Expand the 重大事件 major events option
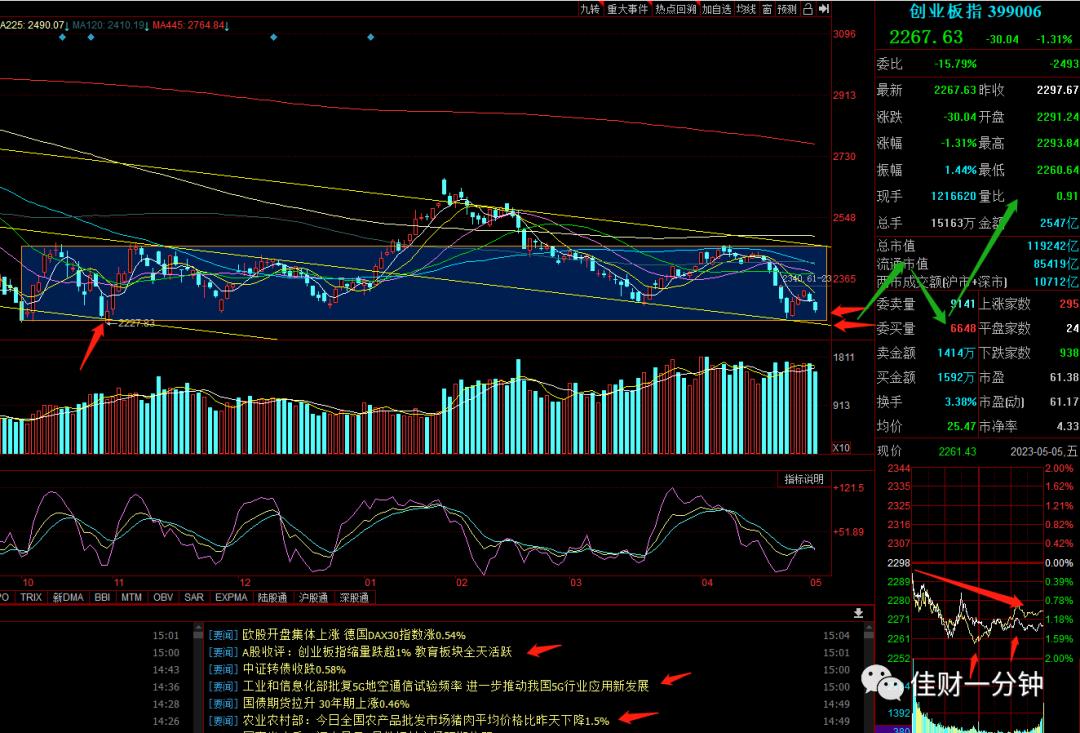 627,9
